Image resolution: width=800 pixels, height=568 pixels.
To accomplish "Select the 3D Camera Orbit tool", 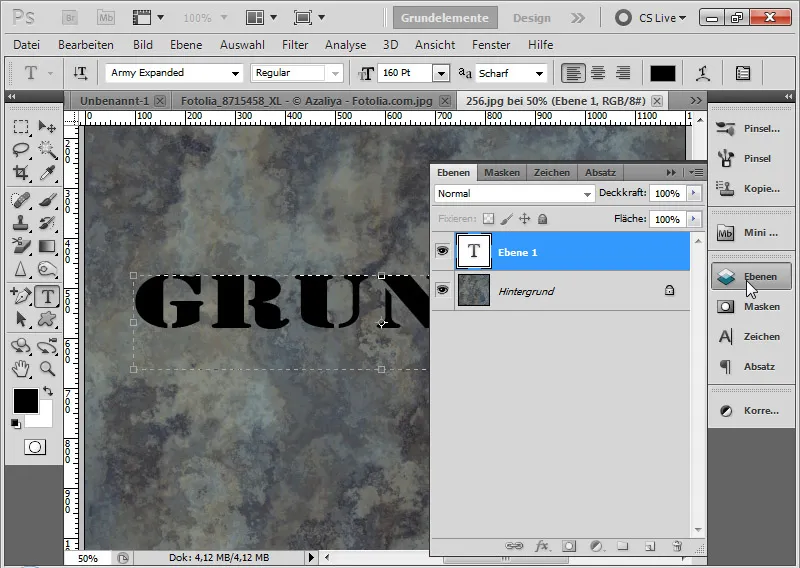I will pyautogui.click(x=47, y=346).
